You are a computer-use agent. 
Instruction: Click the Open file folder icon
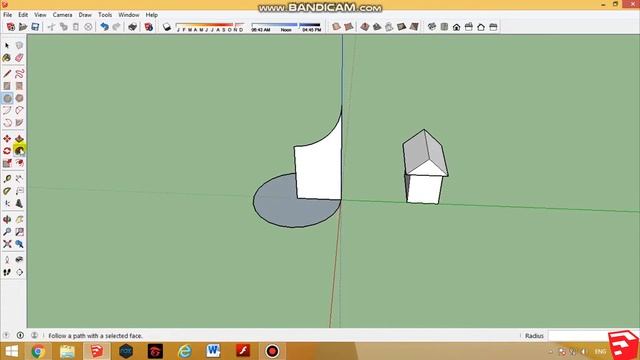click(x=23, y=27)
